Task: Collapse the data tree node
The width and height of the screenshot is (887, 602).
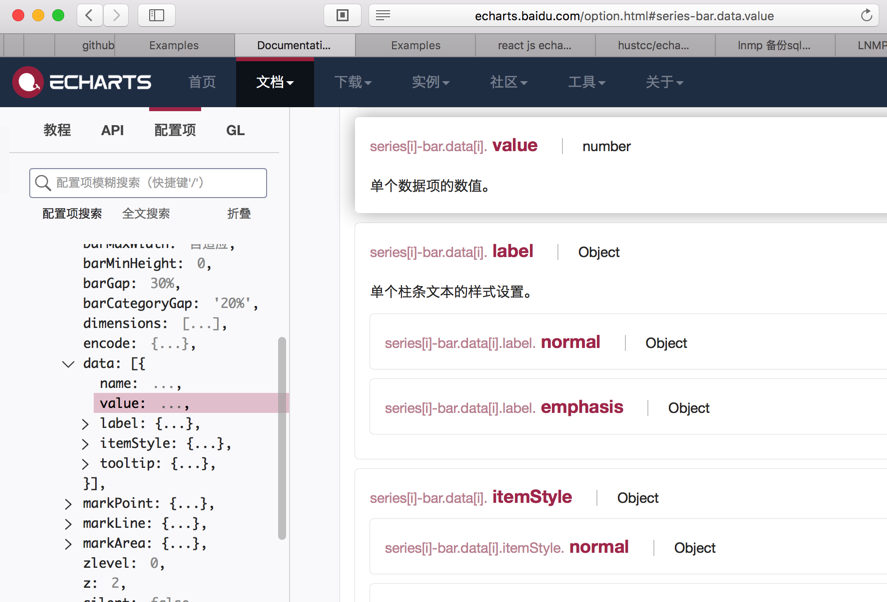Action: coord(68,364)
